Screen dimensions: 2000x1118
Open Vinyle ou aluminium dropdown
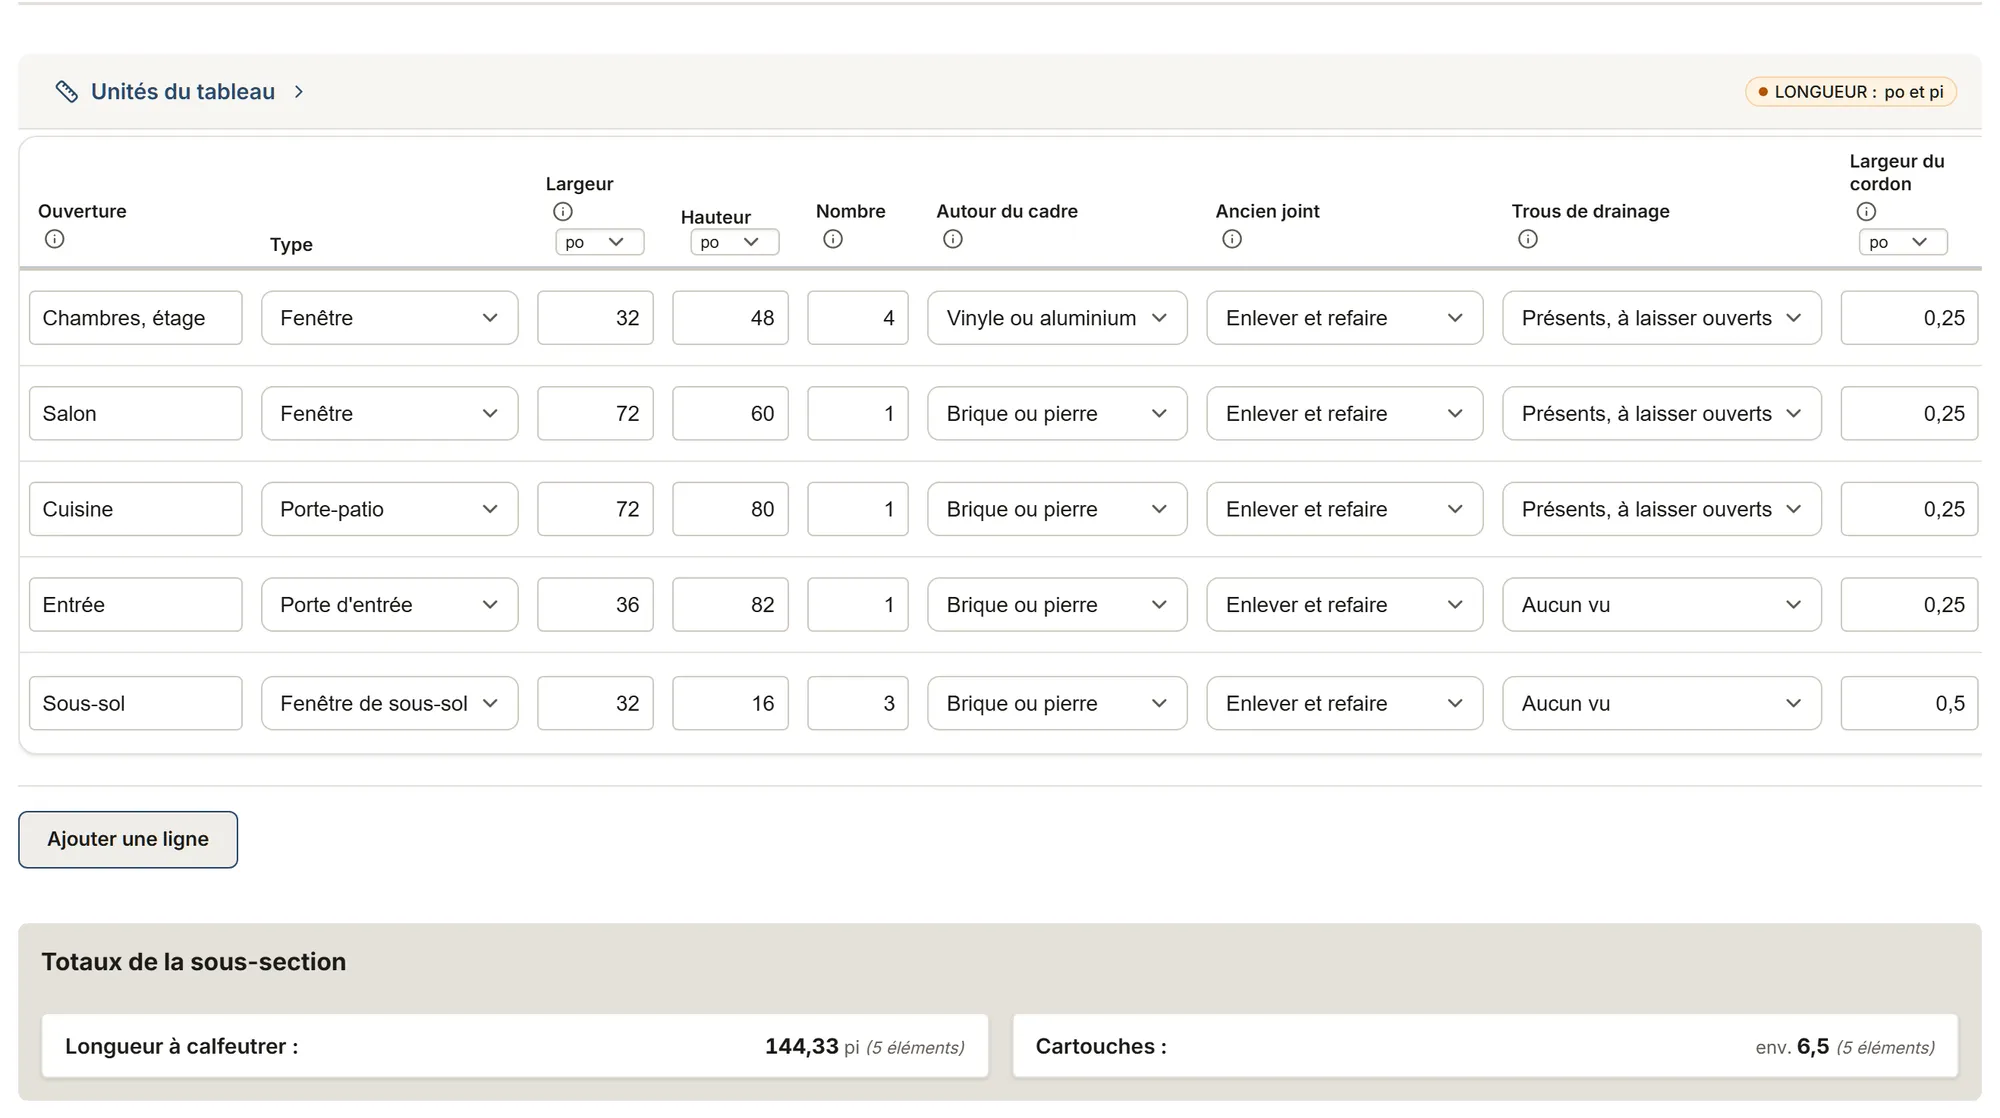1057,318
